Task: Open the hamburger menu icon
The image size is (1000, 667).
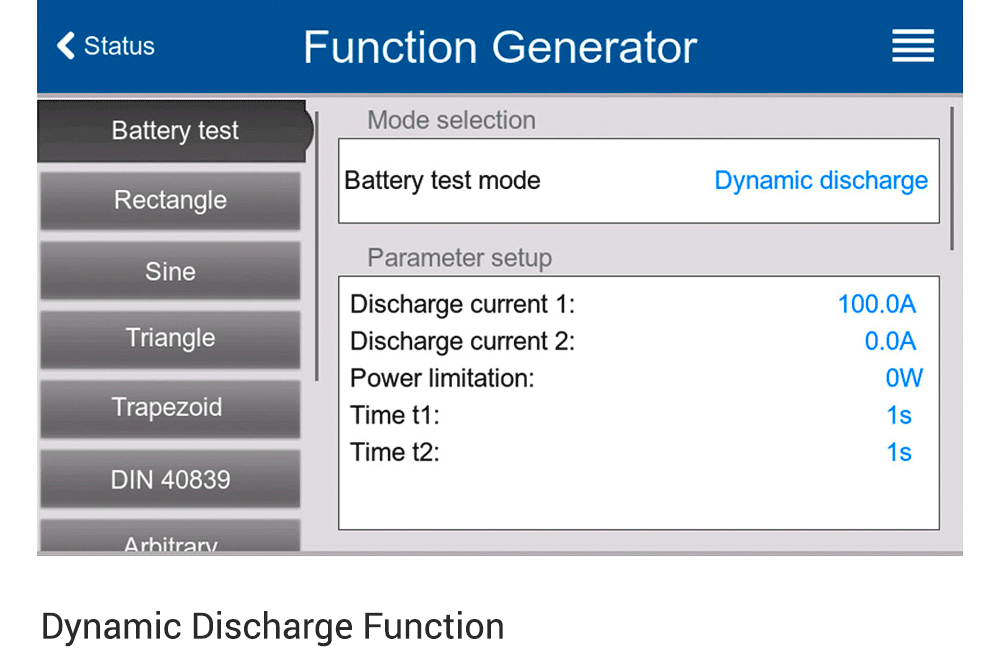Action: tap(913, 46)
